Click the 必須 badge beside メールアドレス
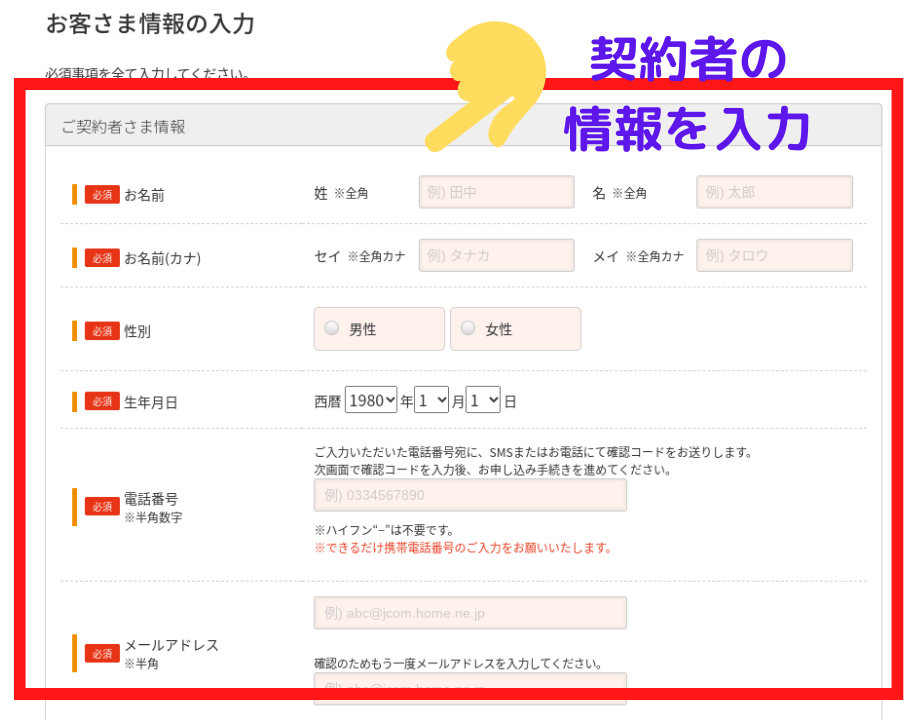Image resolution: width=915 pixels, height=720 pixels. pyautogui.click(x=102, y=653)
